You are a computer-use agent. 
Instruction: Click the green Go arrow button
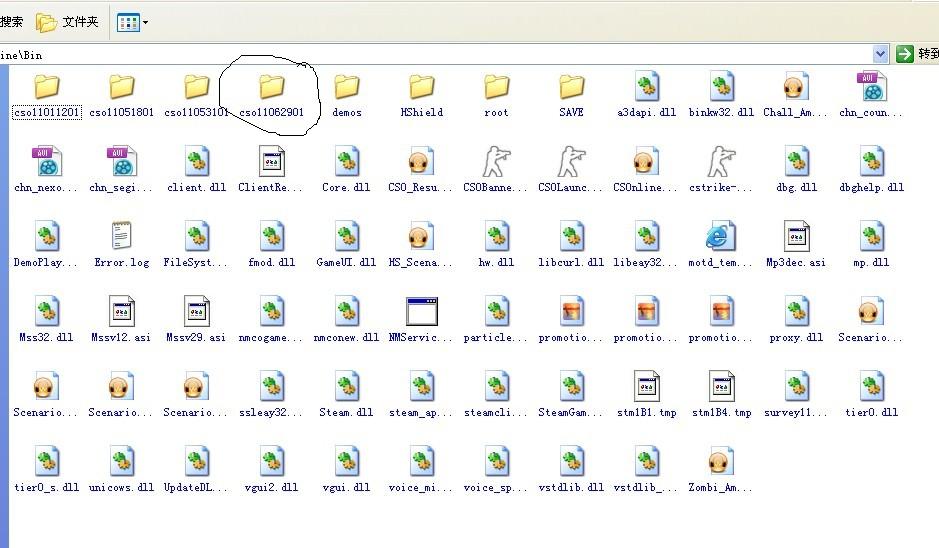pyautogui.click(x=904, y=55)
